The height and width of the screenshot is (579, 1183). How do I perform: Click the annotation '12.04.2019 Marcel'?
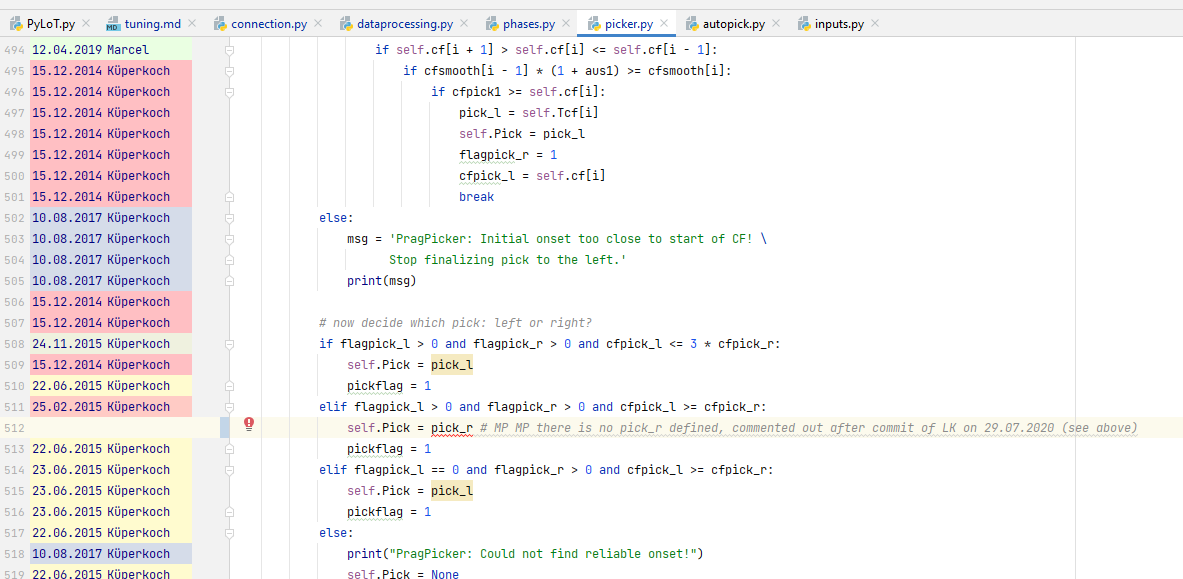pyautogui.click(x=90, y=50)
